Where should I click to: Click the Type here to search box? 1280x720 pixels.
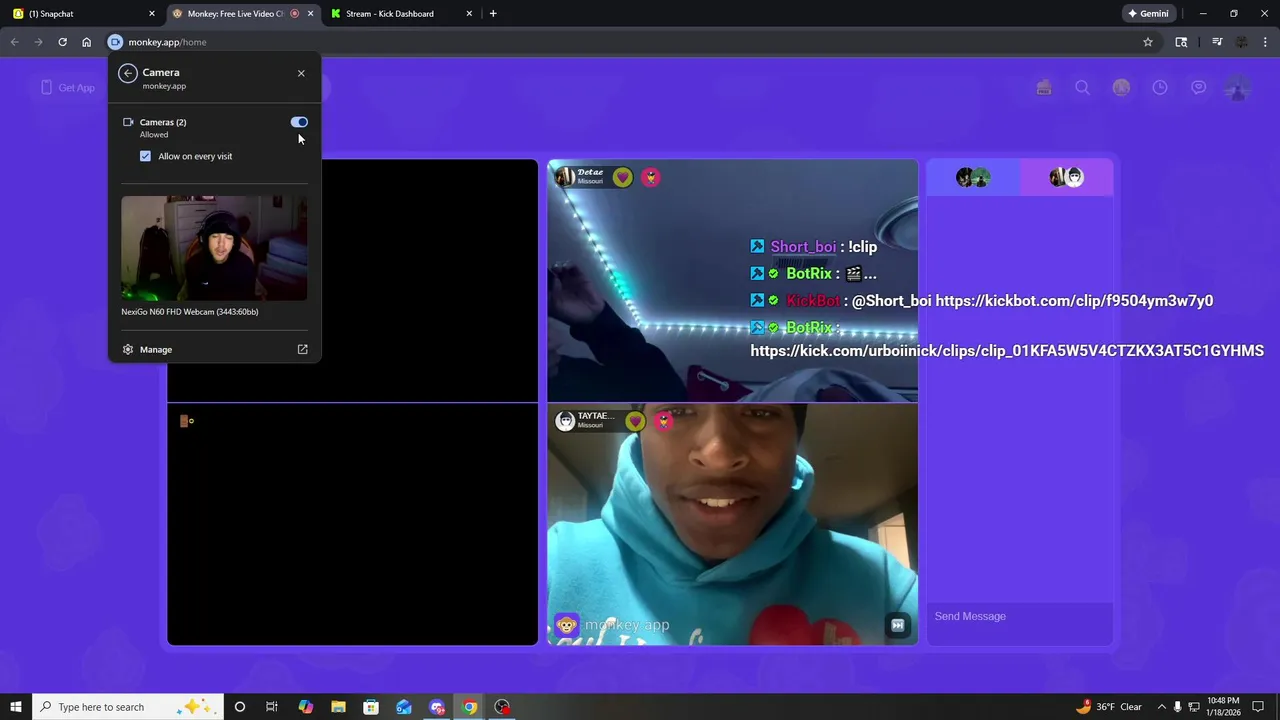tap(127, 707)
